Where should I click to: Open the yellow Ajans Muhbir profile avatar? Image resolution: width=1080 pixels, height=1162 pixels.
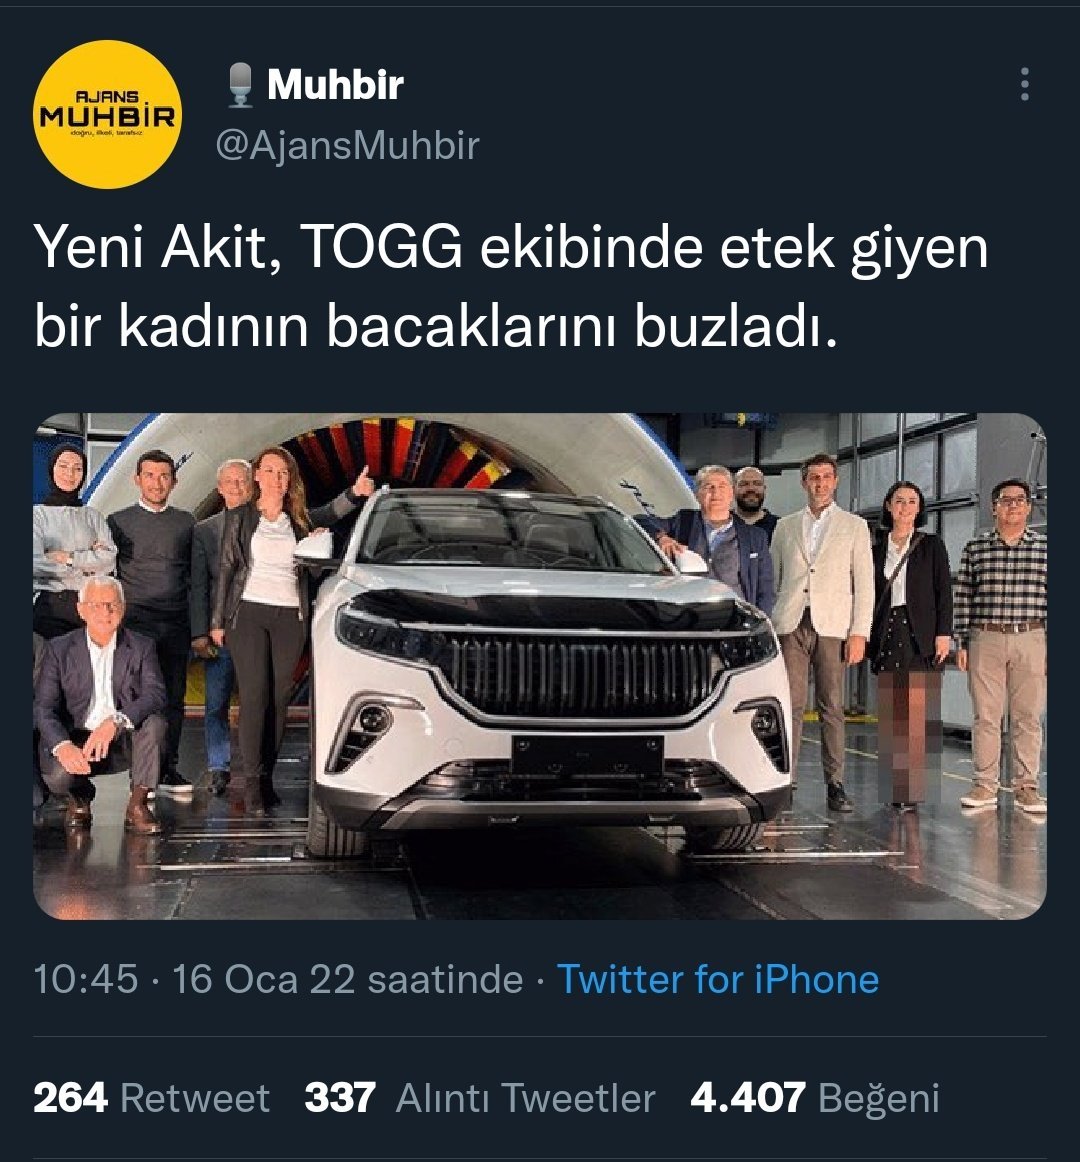pos(108,113)
